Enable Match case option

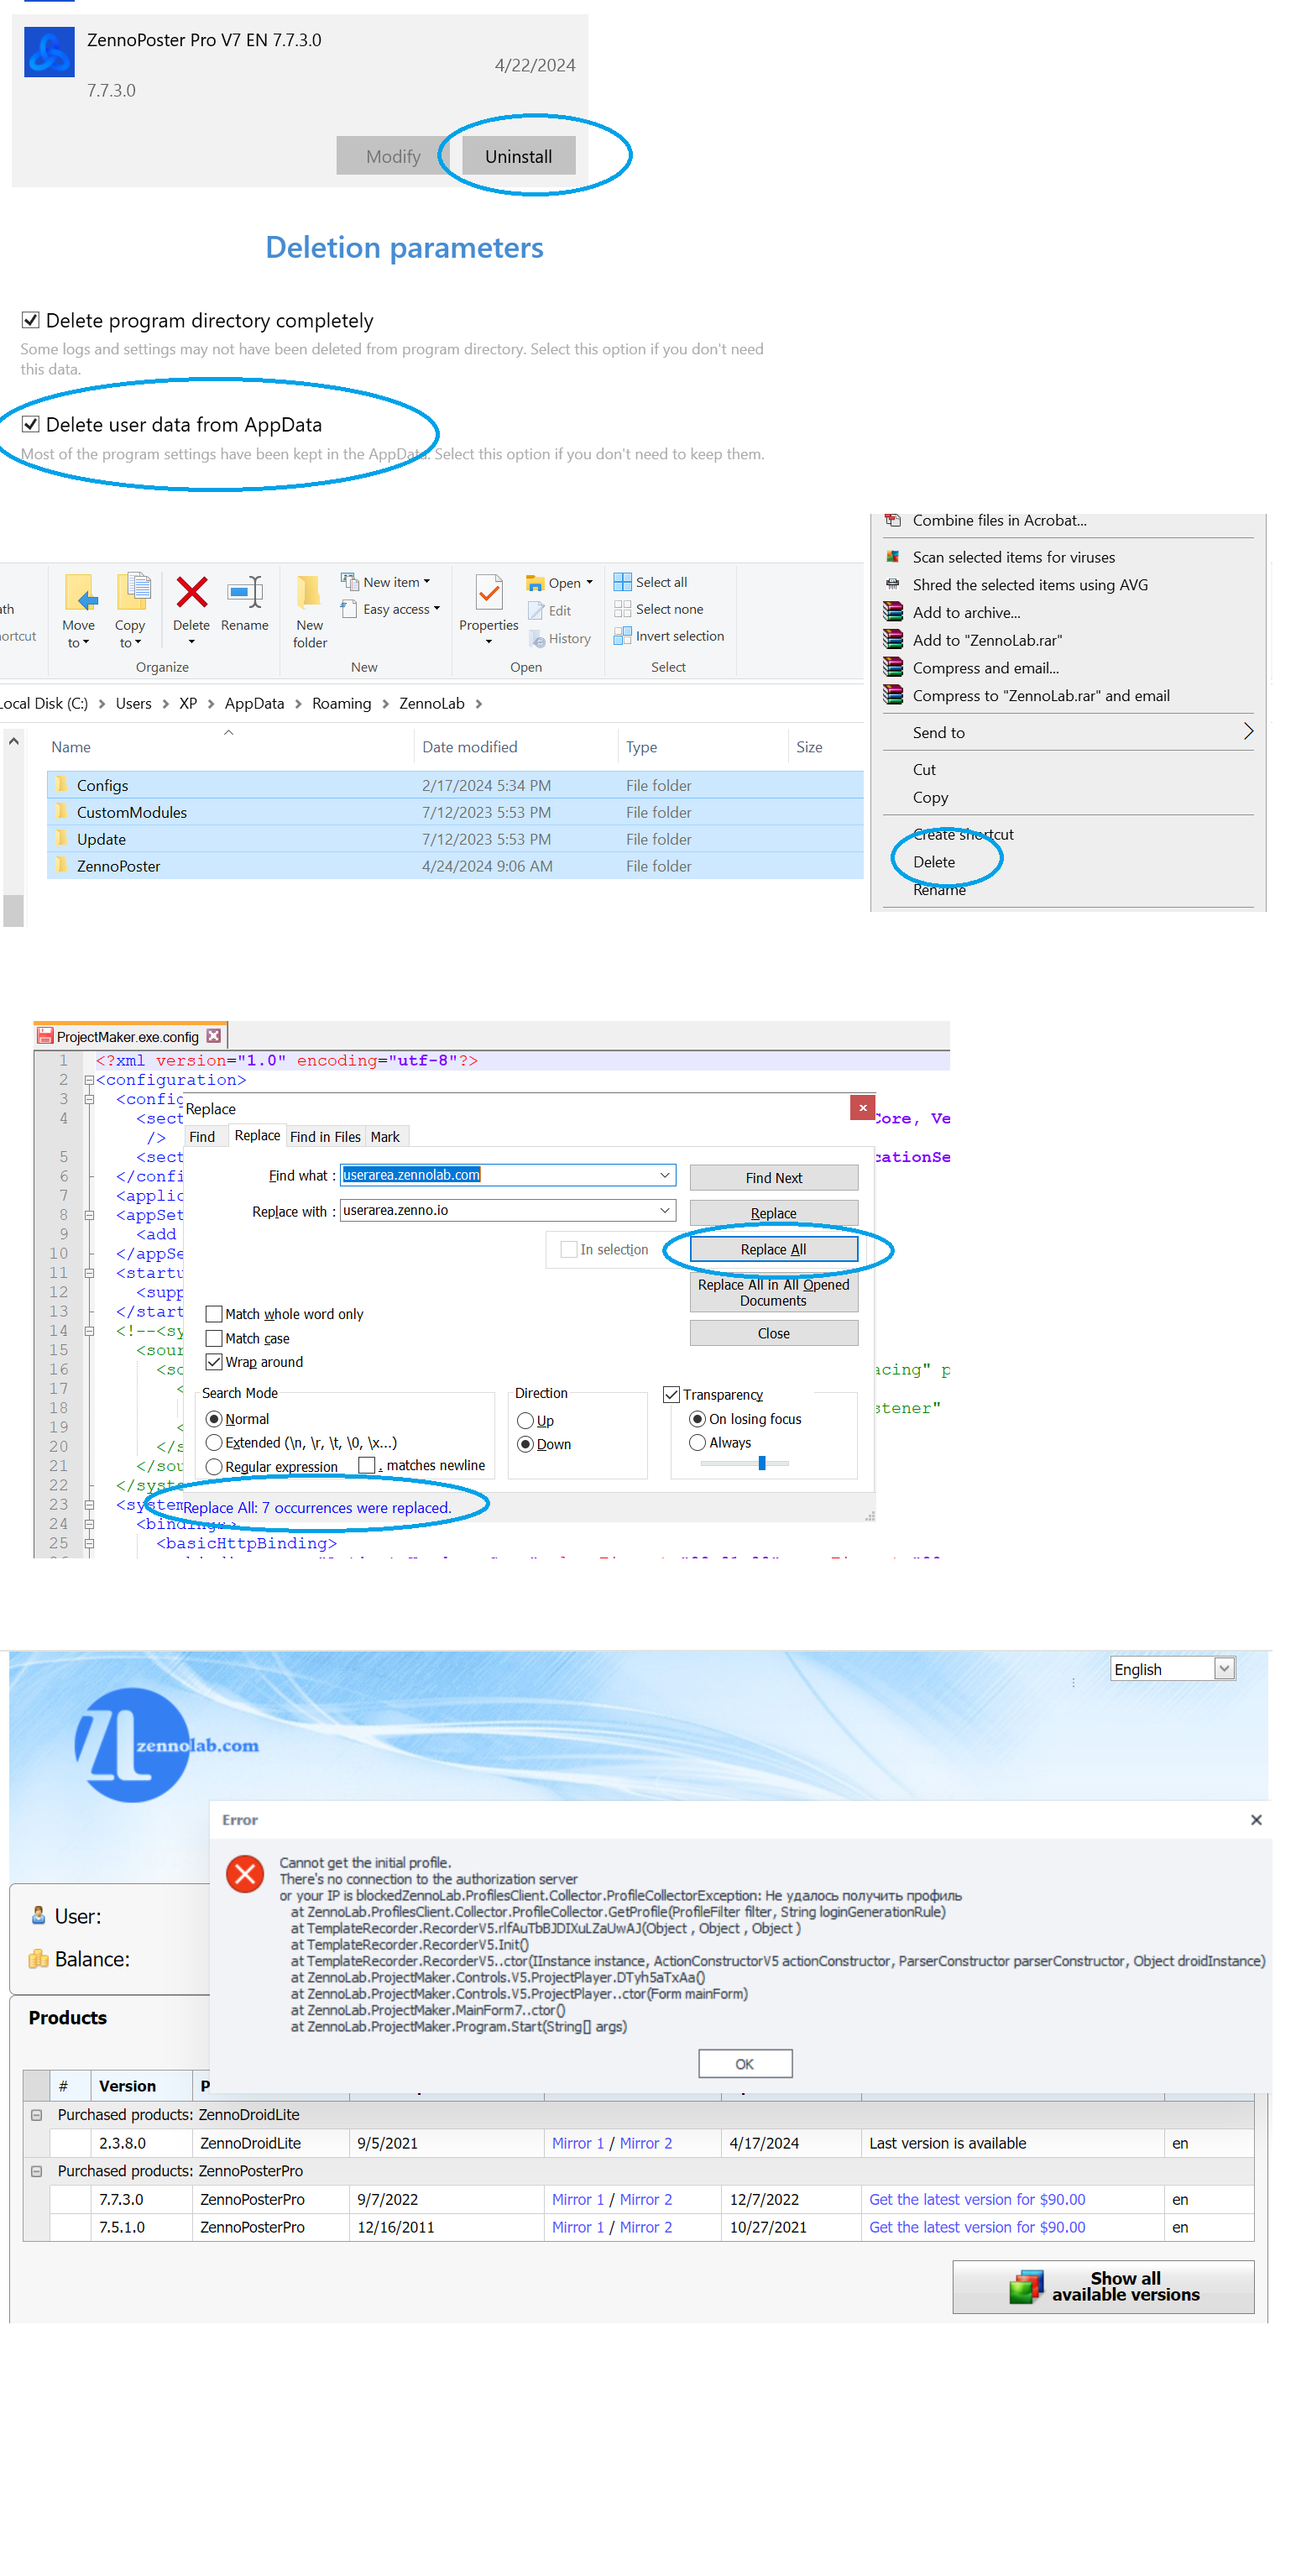tap(213, 1338)
